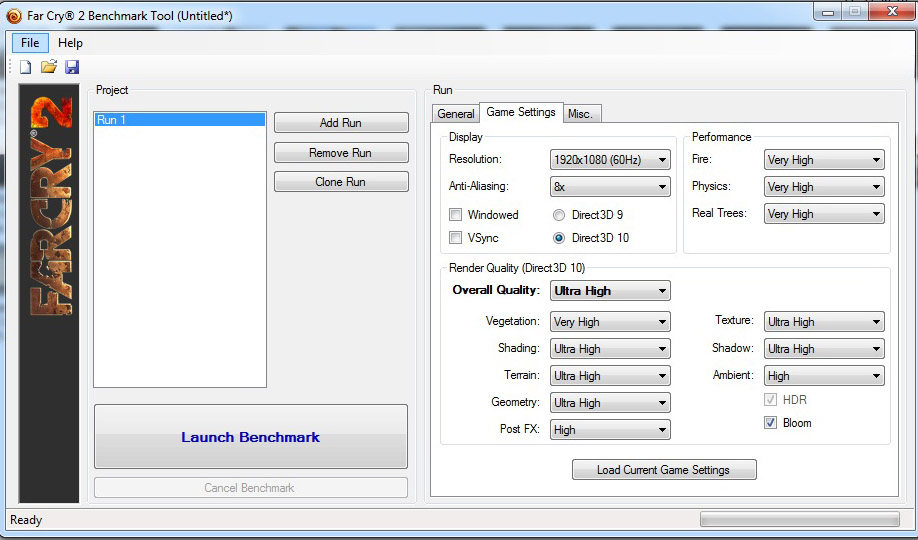Click the Add Run button
The width and height of the screenshot is (918, 540).
(341, 122)
